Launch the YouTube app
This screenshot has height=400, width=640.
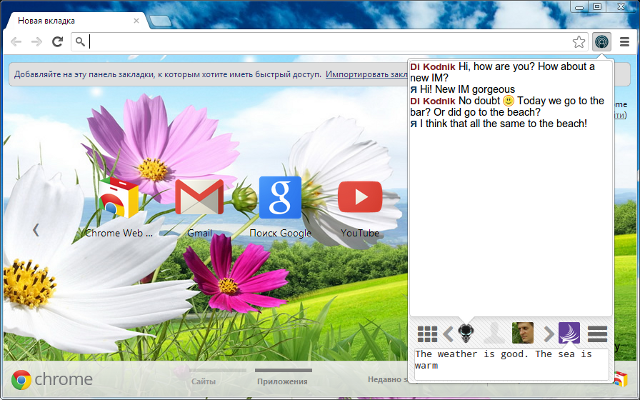coord(360,198)
